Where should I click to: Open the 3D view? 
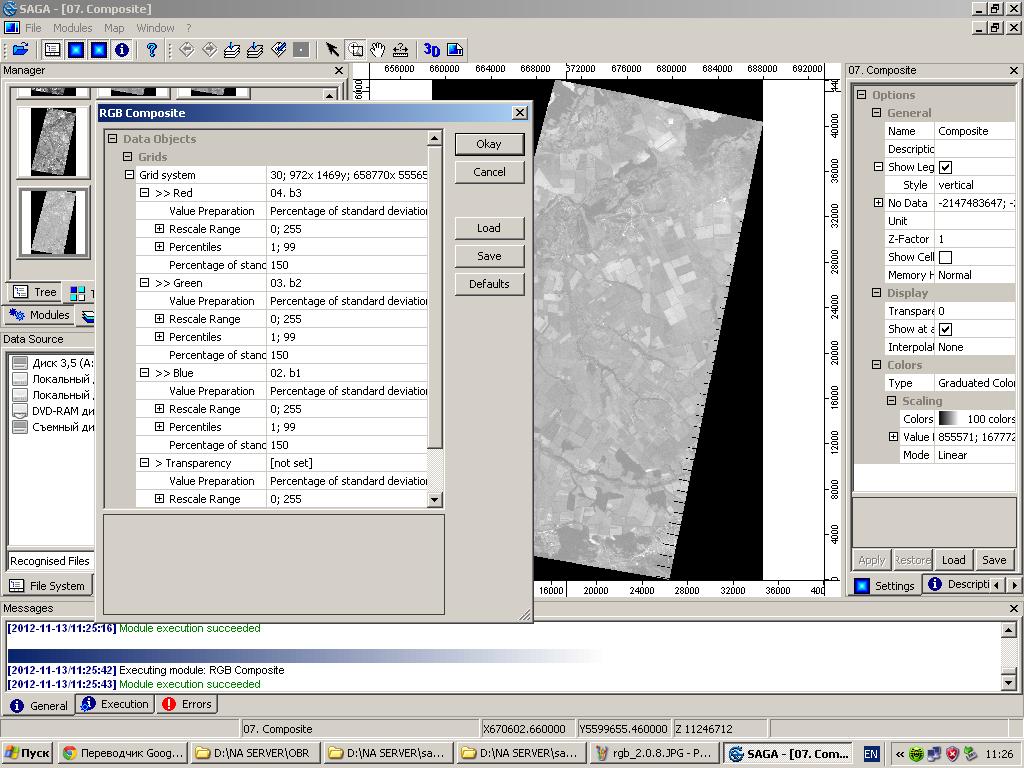[x=431, y=49]
